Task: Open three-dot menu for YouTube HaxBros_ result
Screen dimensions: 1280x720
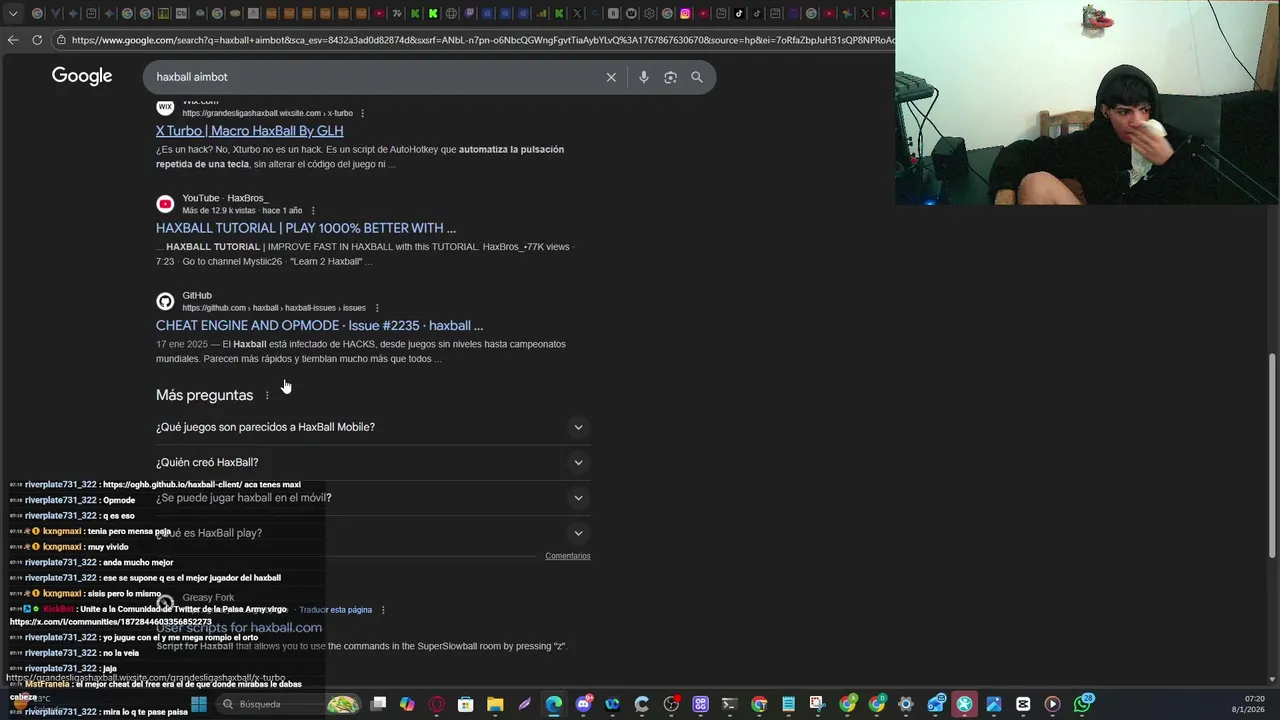Action: pos(313,211)
